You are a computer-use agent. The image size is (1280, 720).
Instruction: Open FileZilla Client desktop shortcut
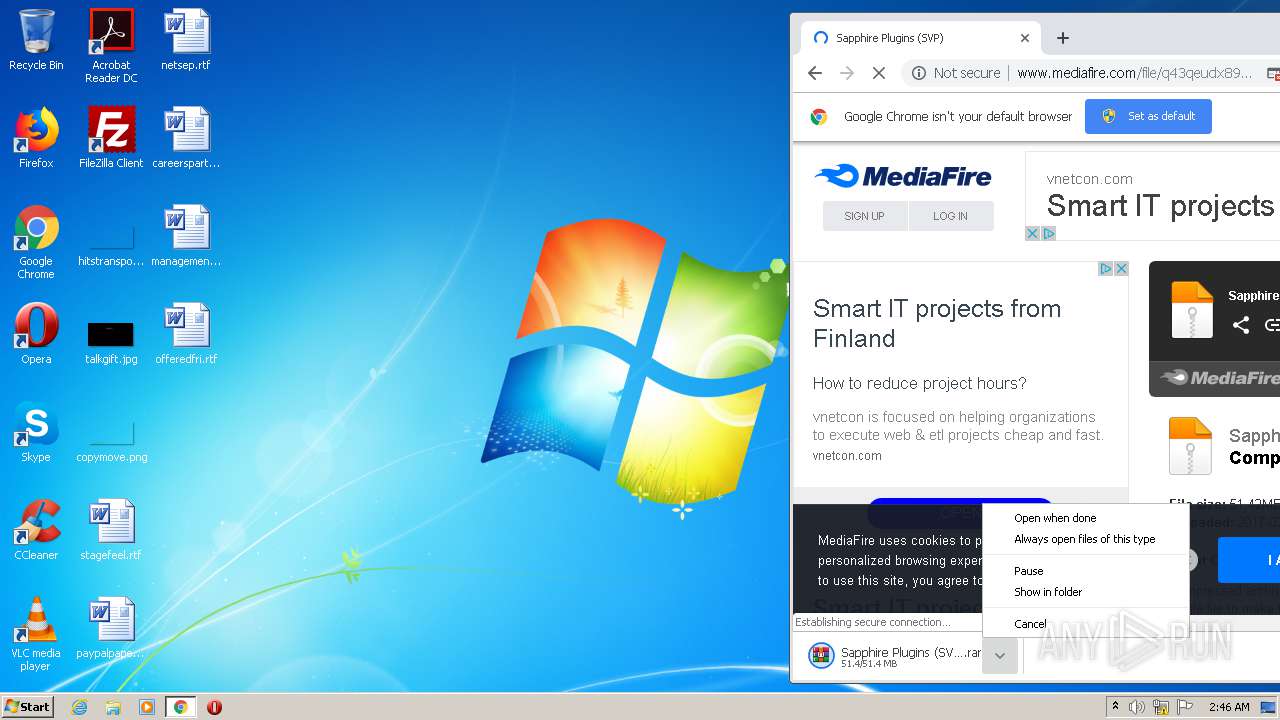pyautogui.click(x=111, y=138)
